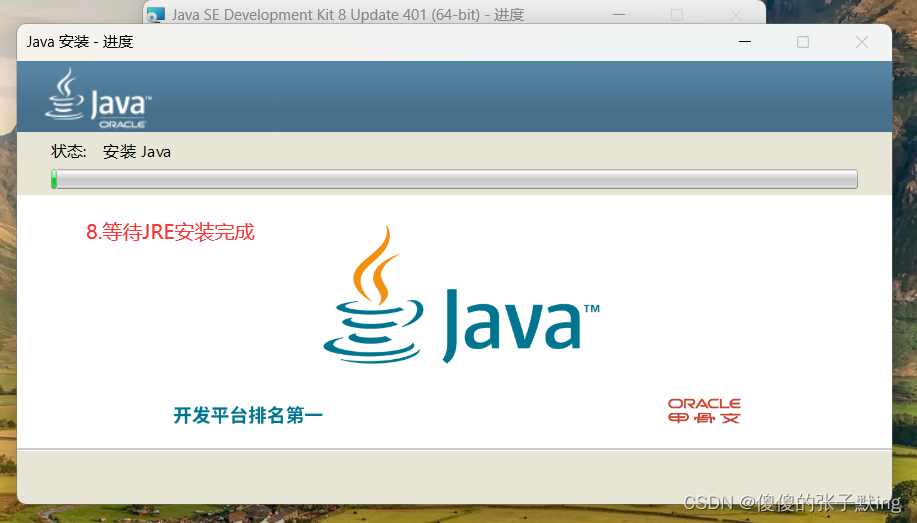The height and width of the screenshot is (523, 917).
Task: Click the red Oracle 甲骨文 logo
Action: (x=704, y=411)
